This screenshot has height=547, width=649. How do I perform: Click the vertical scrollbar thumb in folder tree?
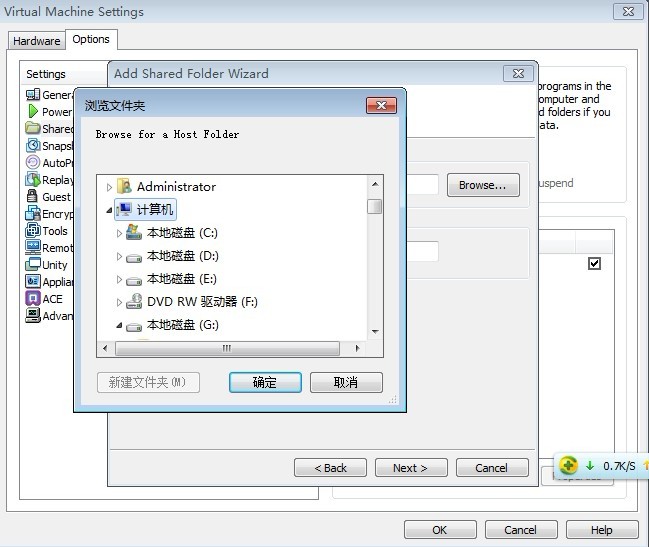pos(375,206)
